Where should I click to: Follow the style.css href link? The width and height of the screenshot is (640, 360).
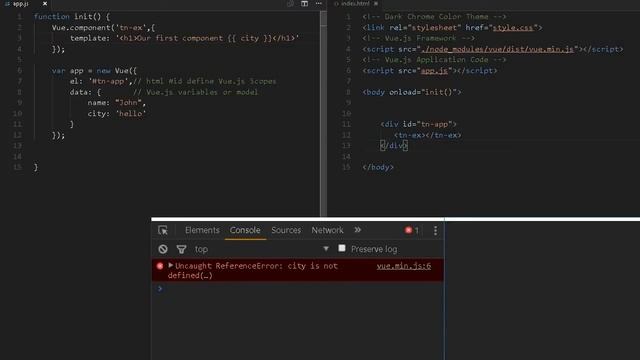(x=513, y=28)
